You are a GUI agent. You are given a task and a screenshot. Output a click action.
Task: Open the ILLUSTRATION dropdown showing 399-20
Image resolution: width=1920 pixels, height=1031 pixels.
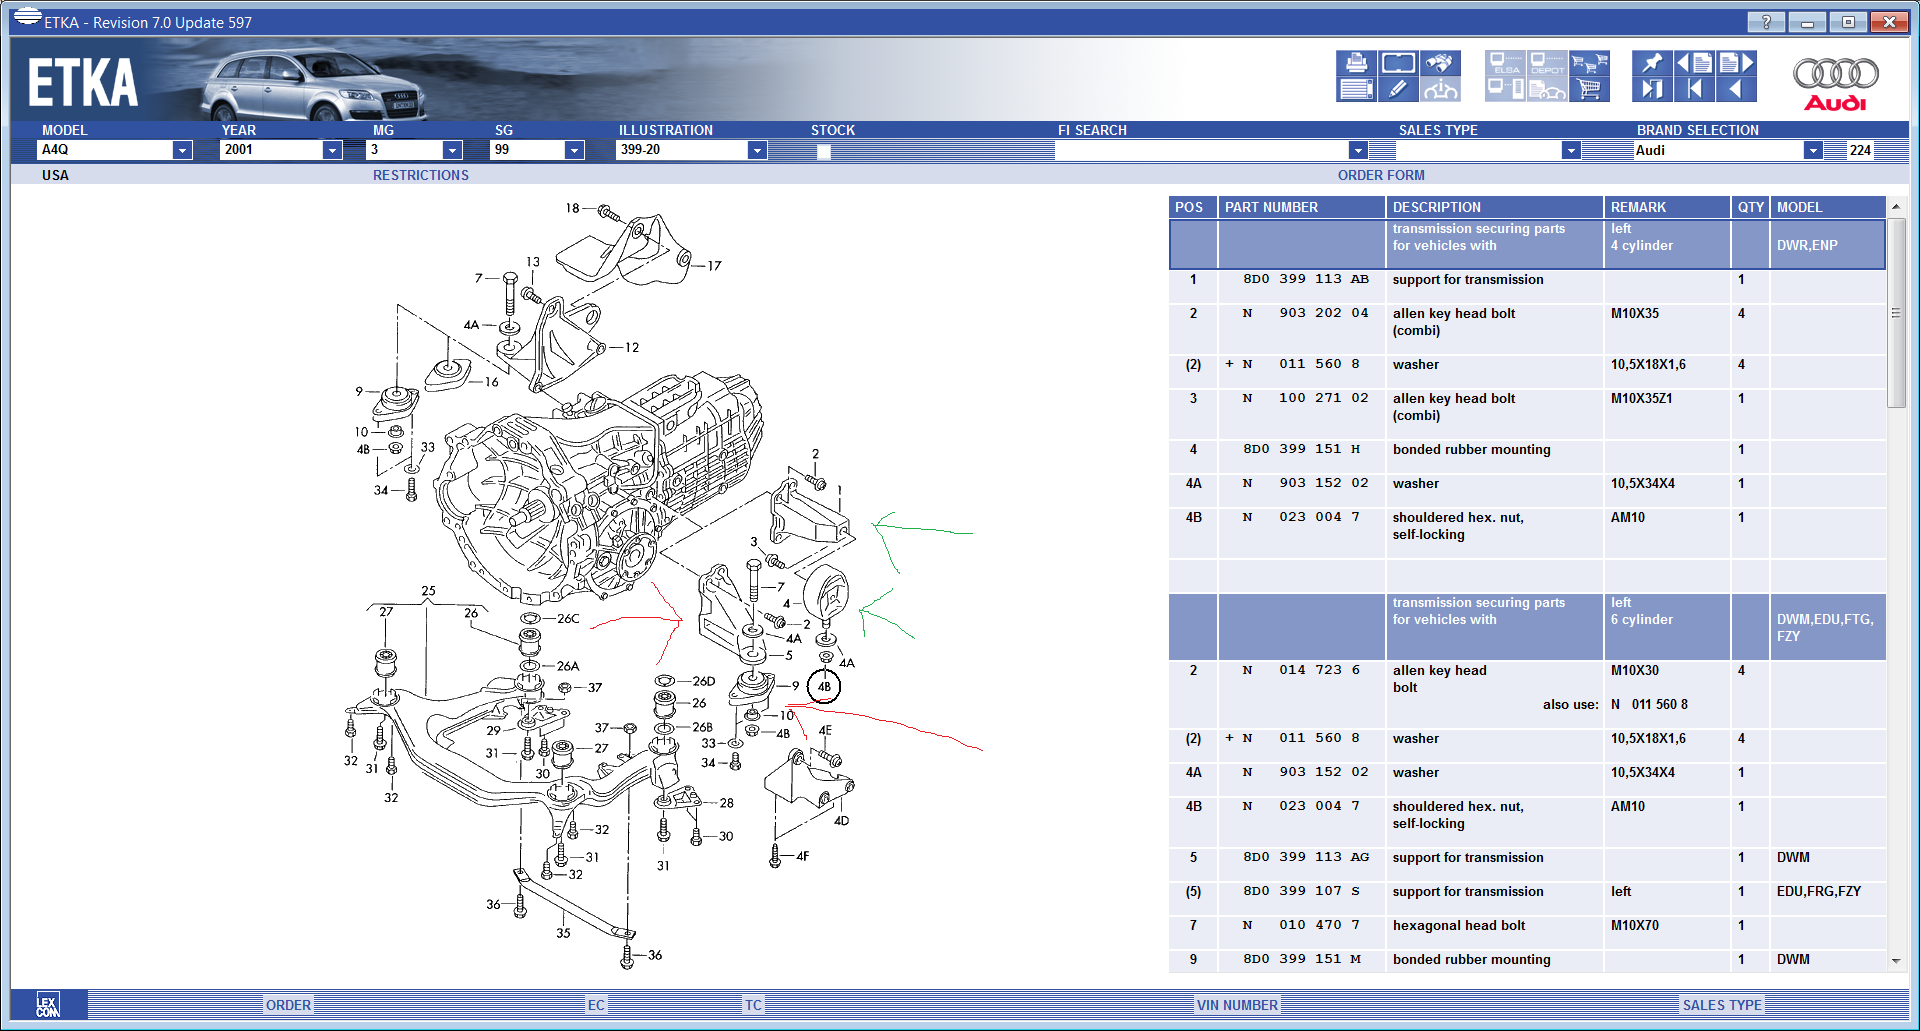pyautogui.click(x=758, y=150)
